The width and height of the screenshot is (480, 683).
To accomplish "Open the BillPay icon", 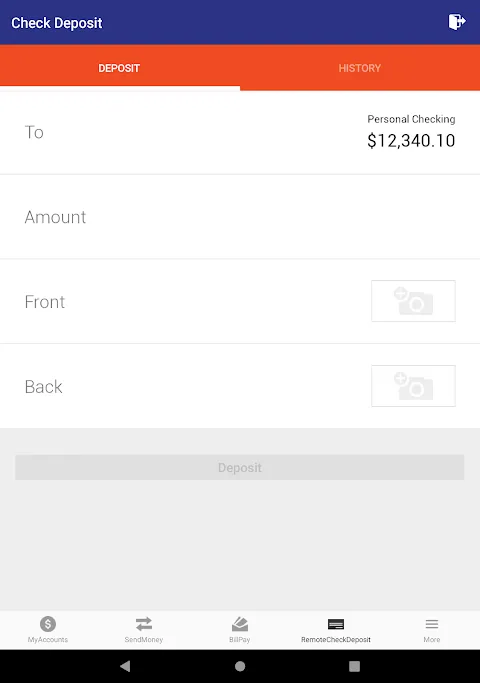I will click(240, 624).
